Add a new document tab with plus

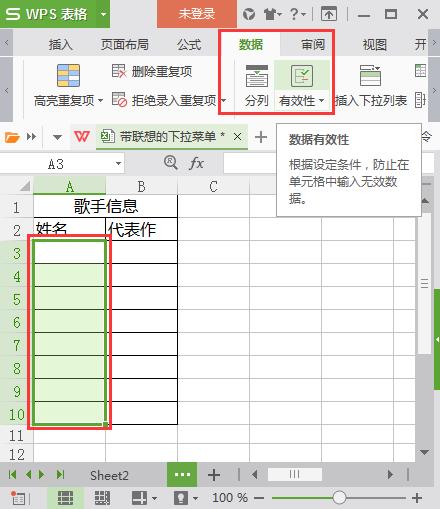(x=261, y=137)
